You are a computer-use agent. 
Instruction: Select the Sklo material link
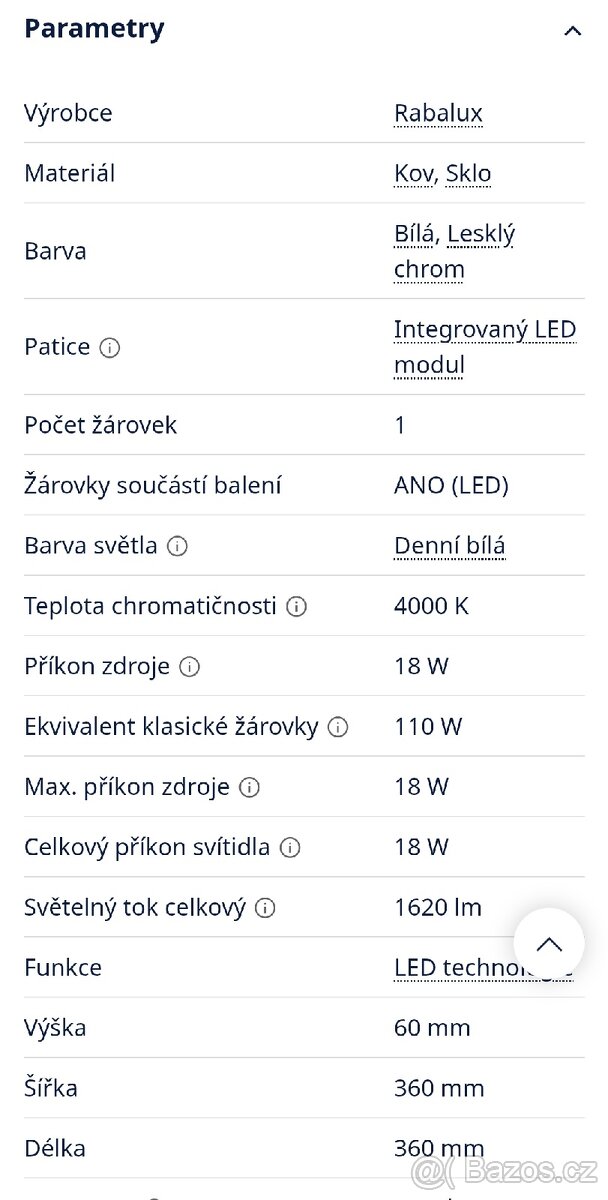coord(467,173)
